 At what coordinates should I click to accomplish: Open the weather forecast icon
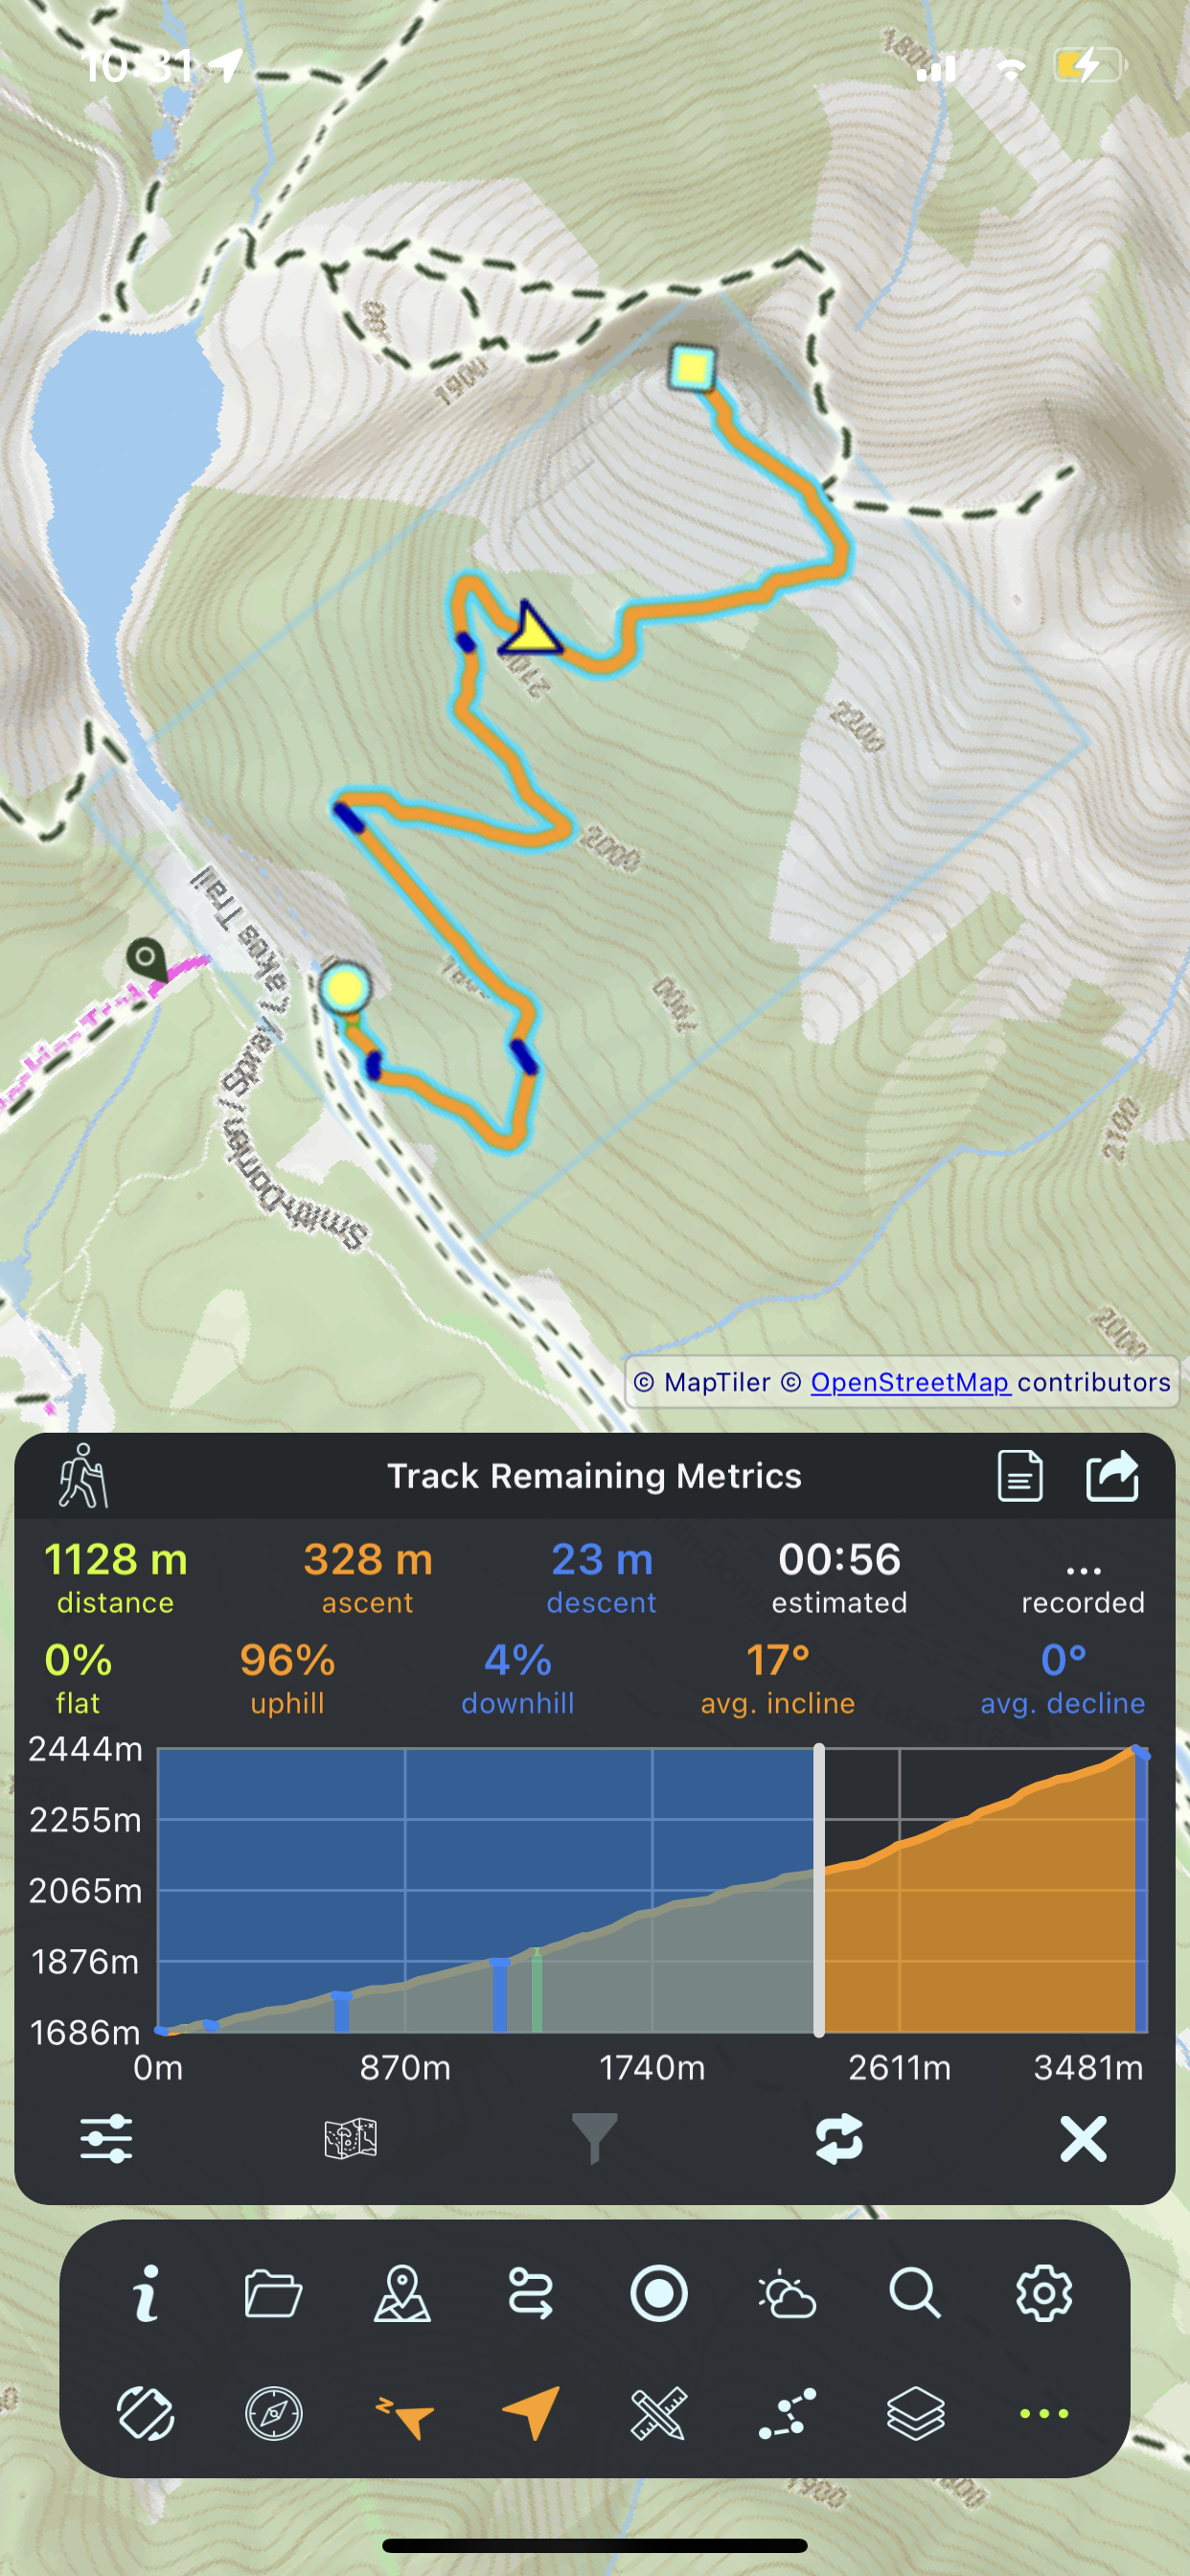tap(787, 2293)
